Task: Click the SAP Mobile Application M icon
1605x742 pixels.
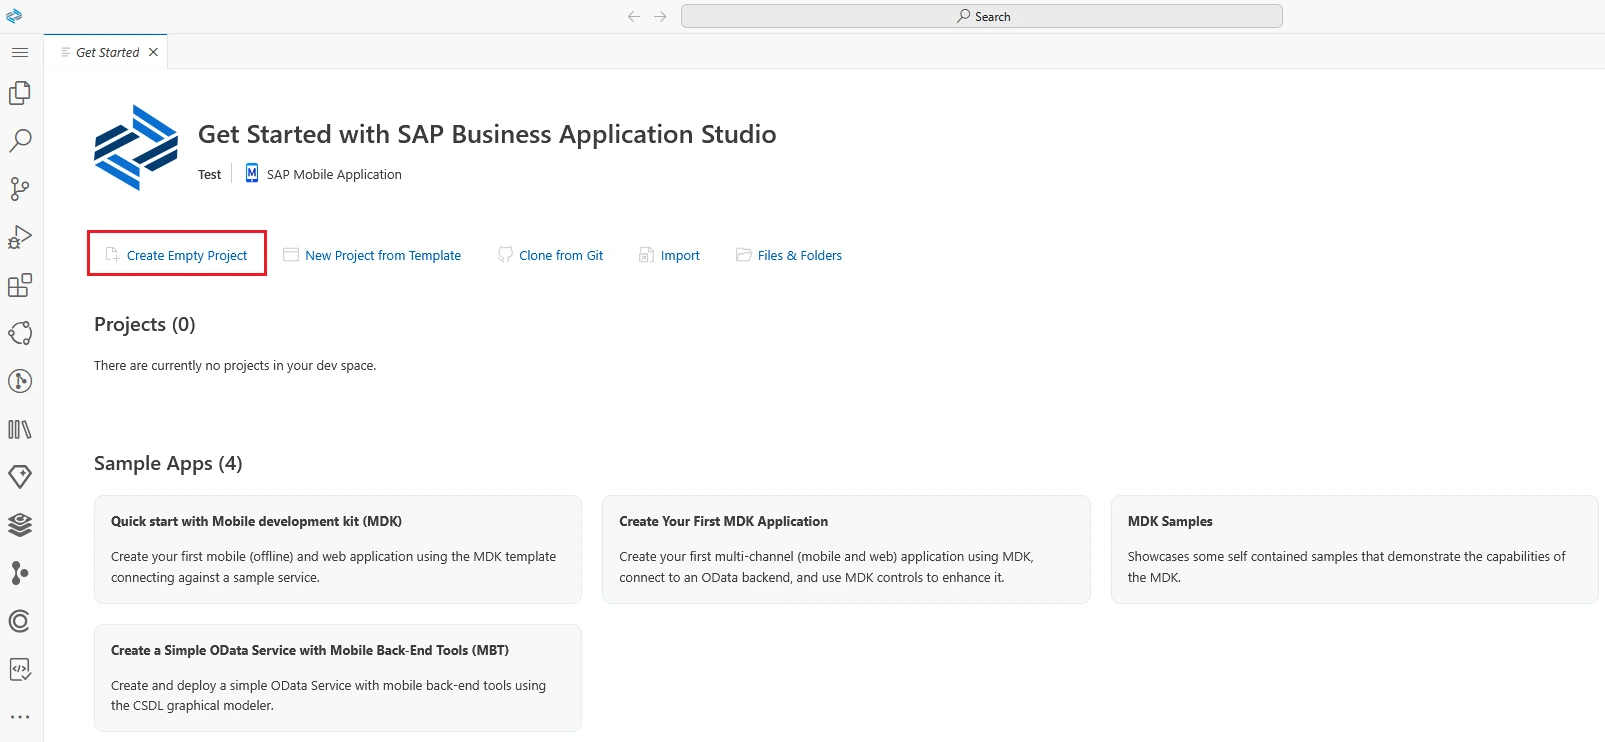Action: point(252,173)
